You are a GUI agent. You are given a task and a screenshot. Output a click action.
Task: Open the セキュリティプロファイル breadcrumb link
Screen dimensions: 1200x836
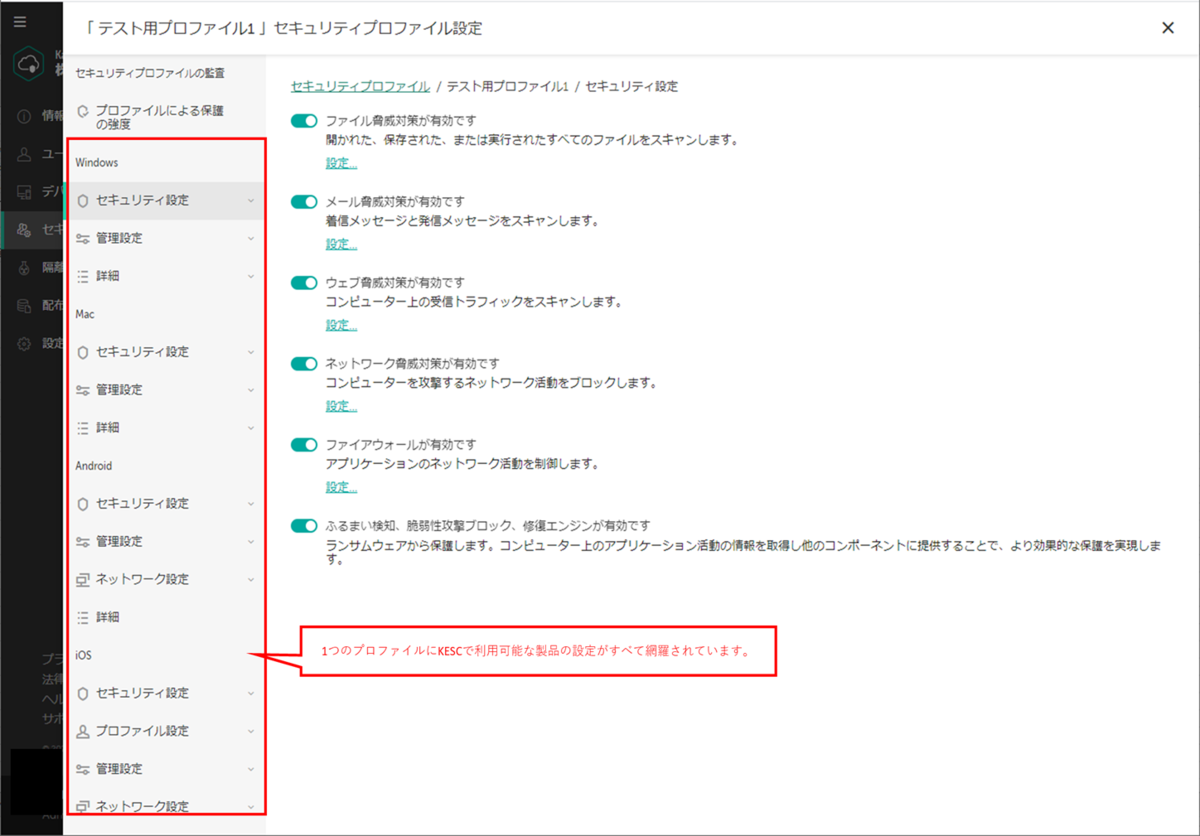(360, 86)
